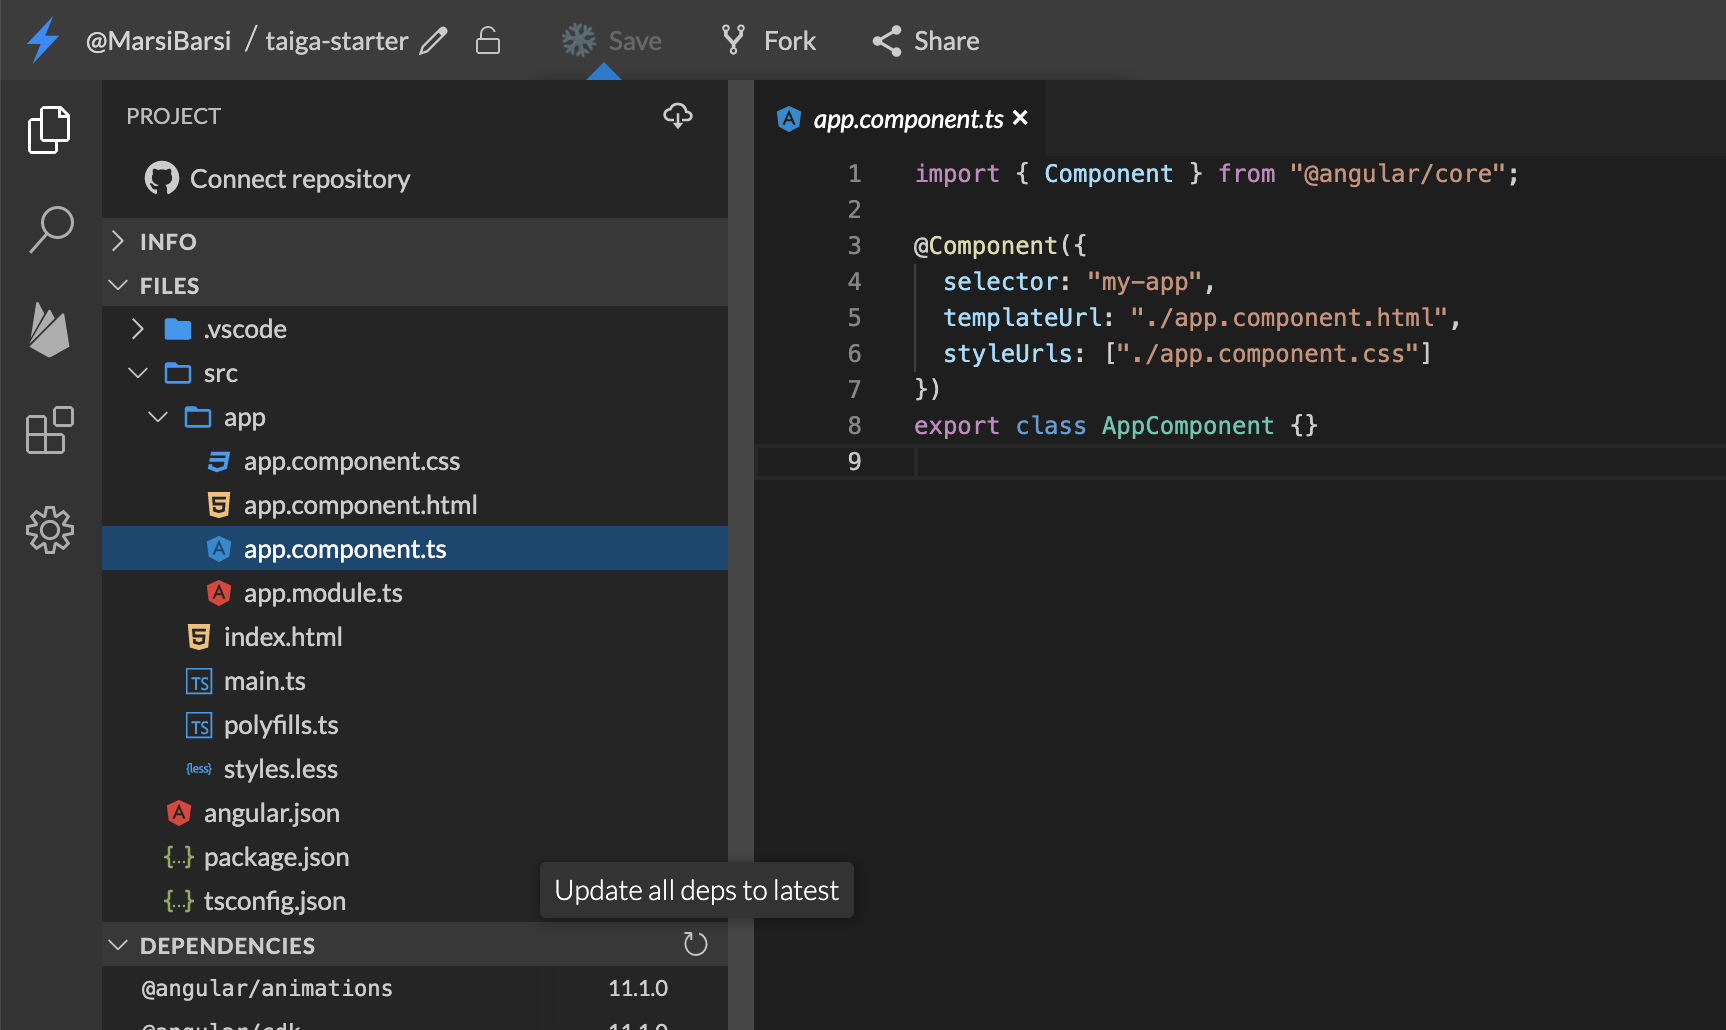Open the Share menu
1726x1030 pixels.
923,40
